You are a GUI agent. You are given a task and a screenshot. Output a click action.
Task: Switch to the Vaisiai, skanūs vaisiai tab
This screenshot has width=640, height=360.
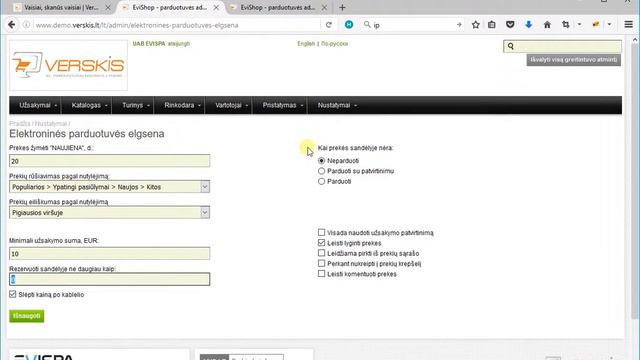coord(61,7)
